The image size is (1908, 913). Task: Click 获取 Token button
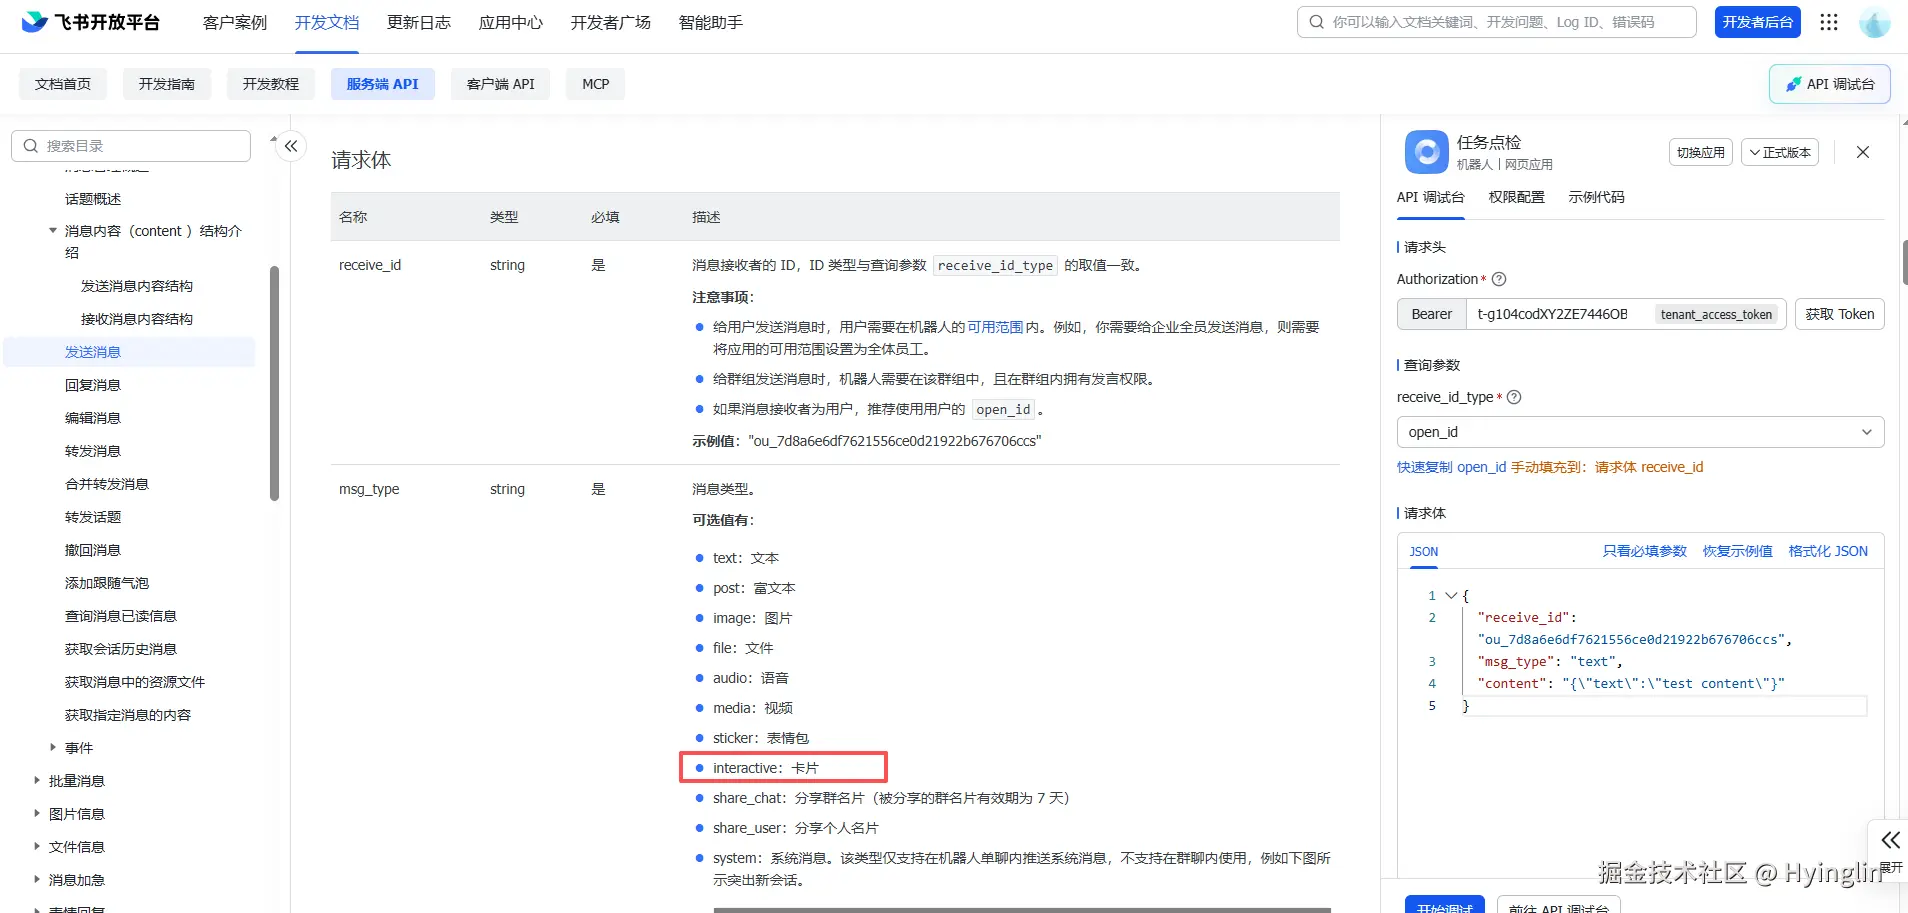tap(1840, 314)
